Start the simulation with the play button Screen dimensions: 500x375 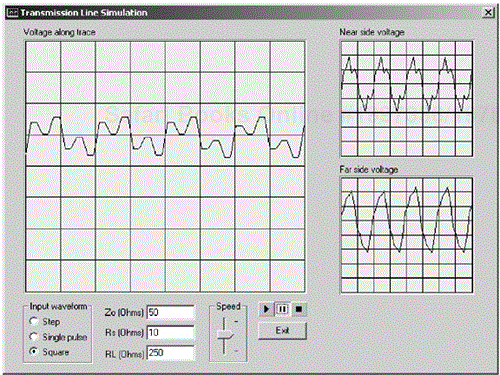266,309
